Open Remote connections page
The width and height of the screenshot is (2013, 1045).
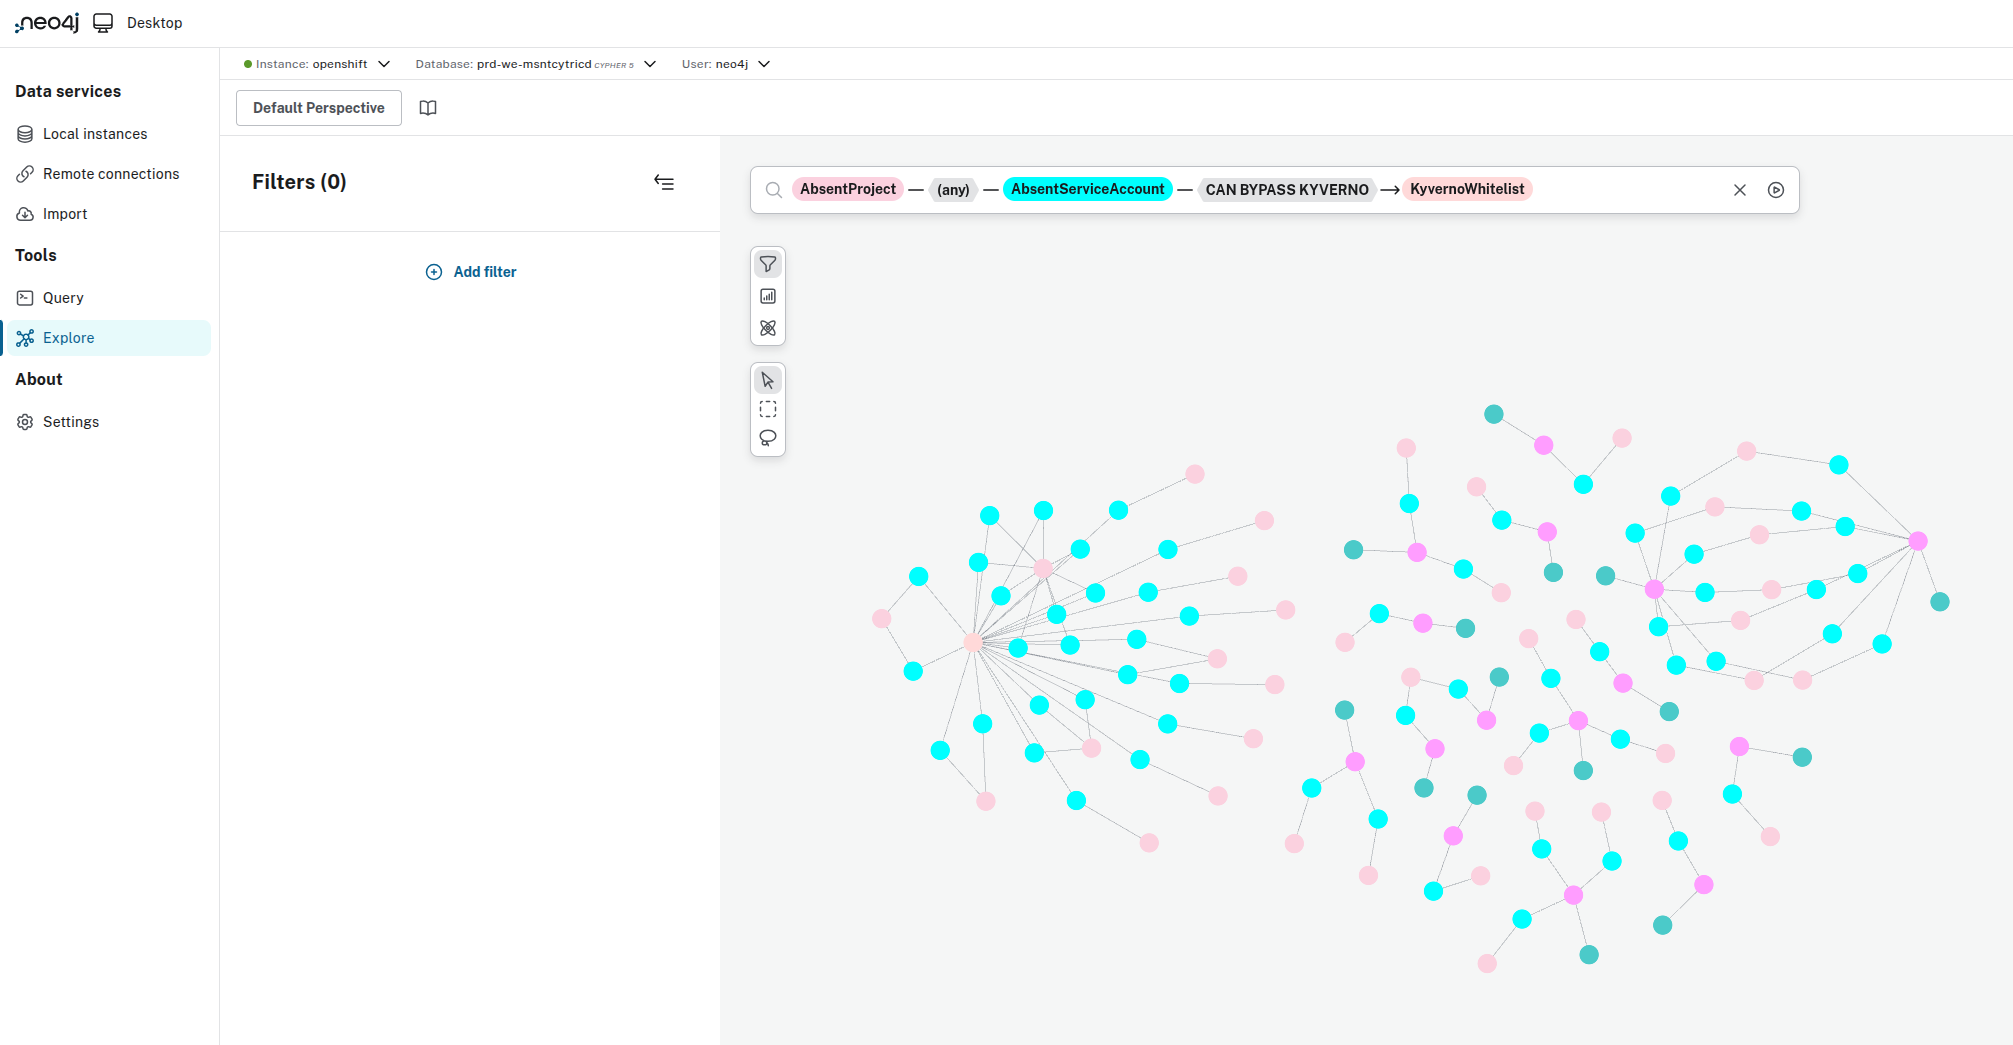110,174
